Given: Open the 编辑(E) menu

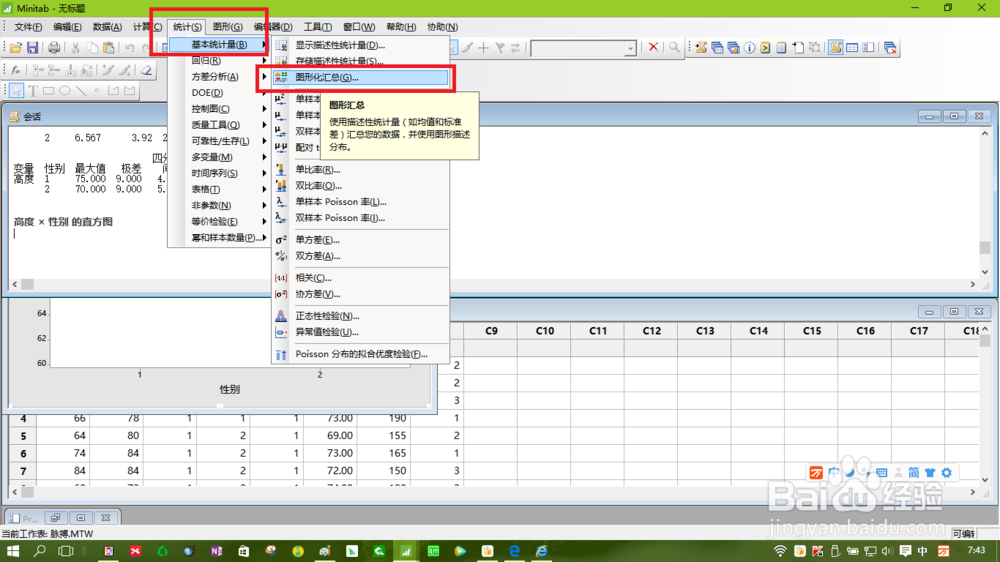Looking at the screenshot, I should pyautogui.click(x=67, y=27).
